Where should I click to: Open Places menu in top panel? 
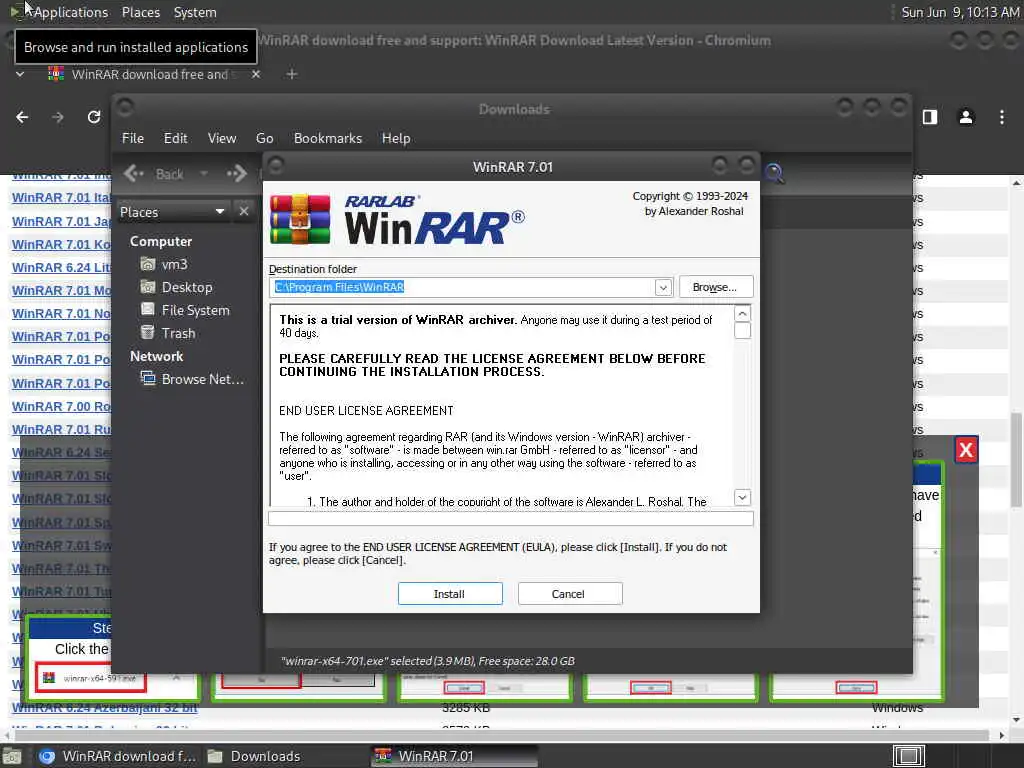click(140, 12)
